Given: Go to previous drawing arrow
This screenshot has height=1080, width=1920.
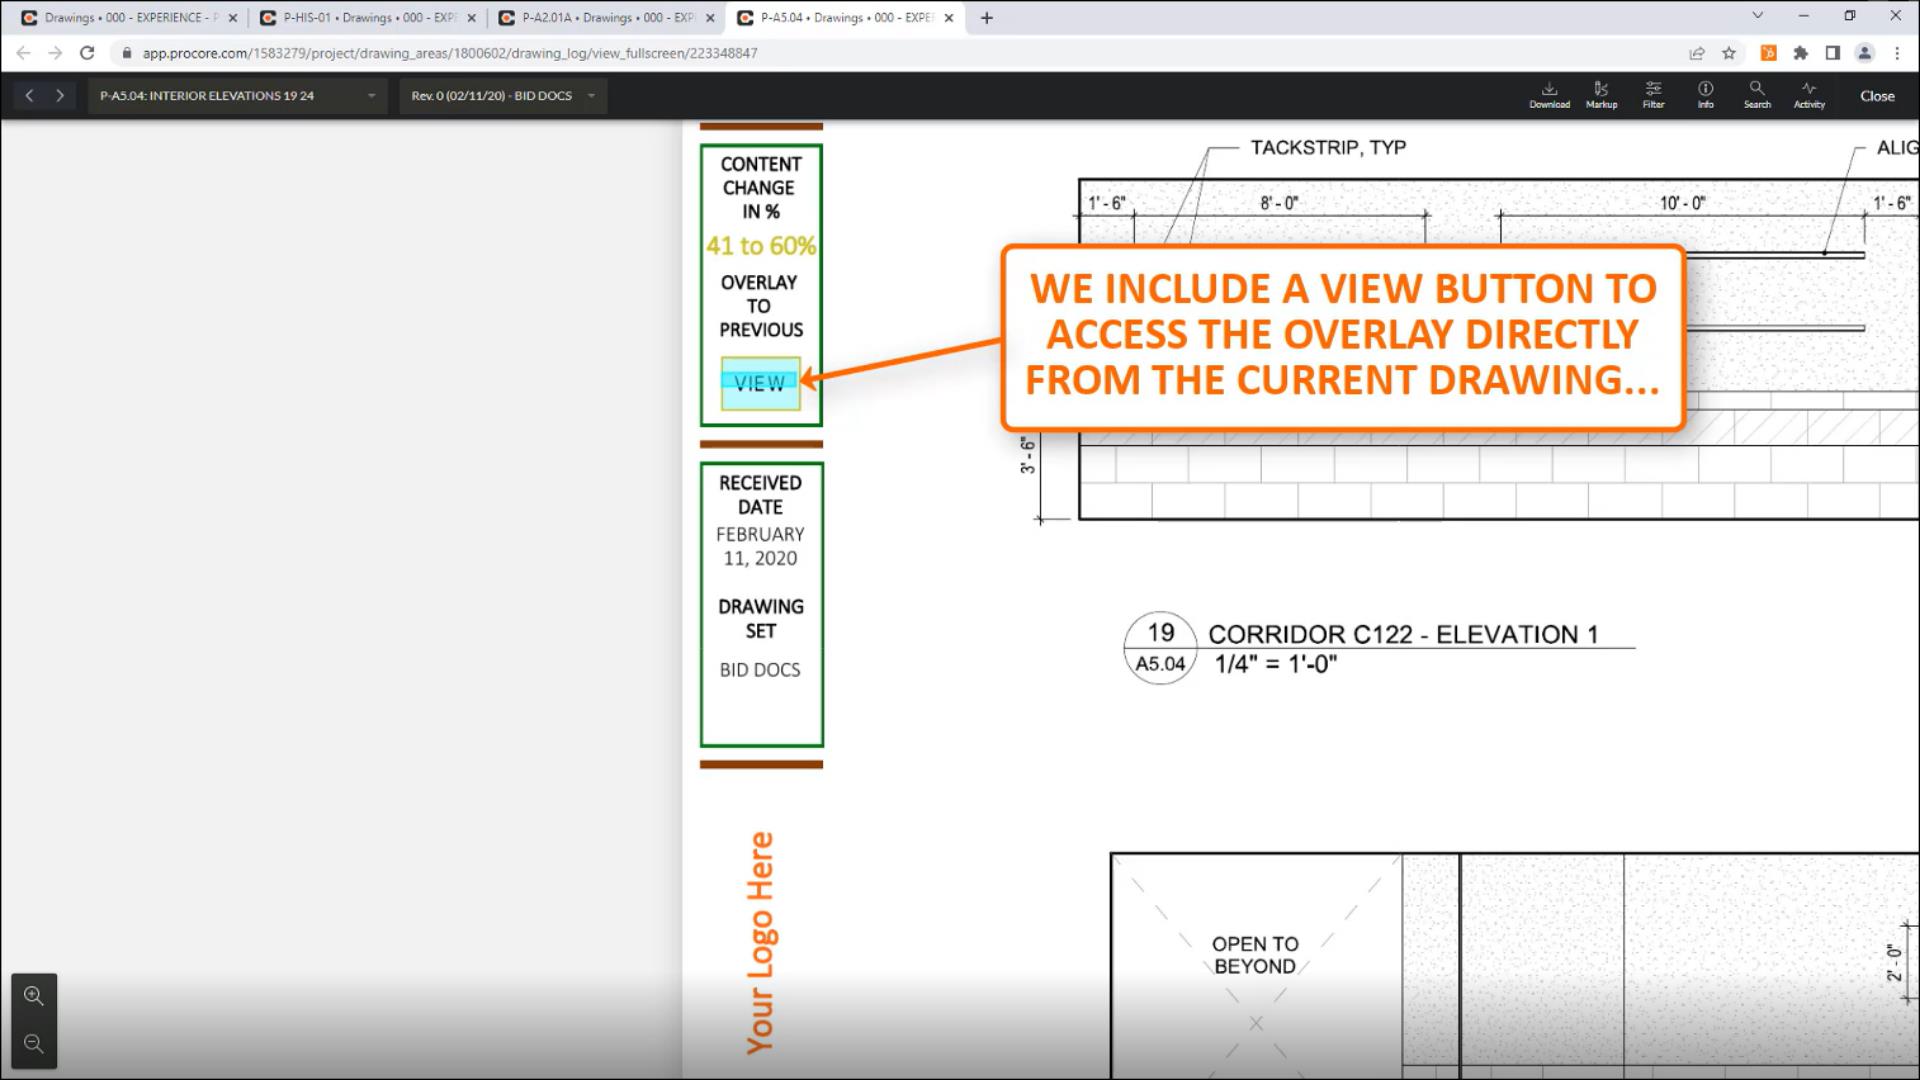Looking at the screenshot, I should 29,96.
